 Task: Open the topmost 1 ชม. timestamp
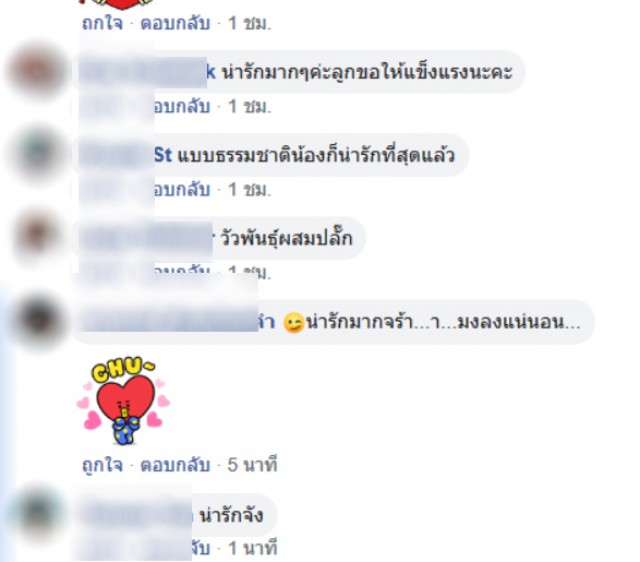pyautogui.click(x=249, y=23)
